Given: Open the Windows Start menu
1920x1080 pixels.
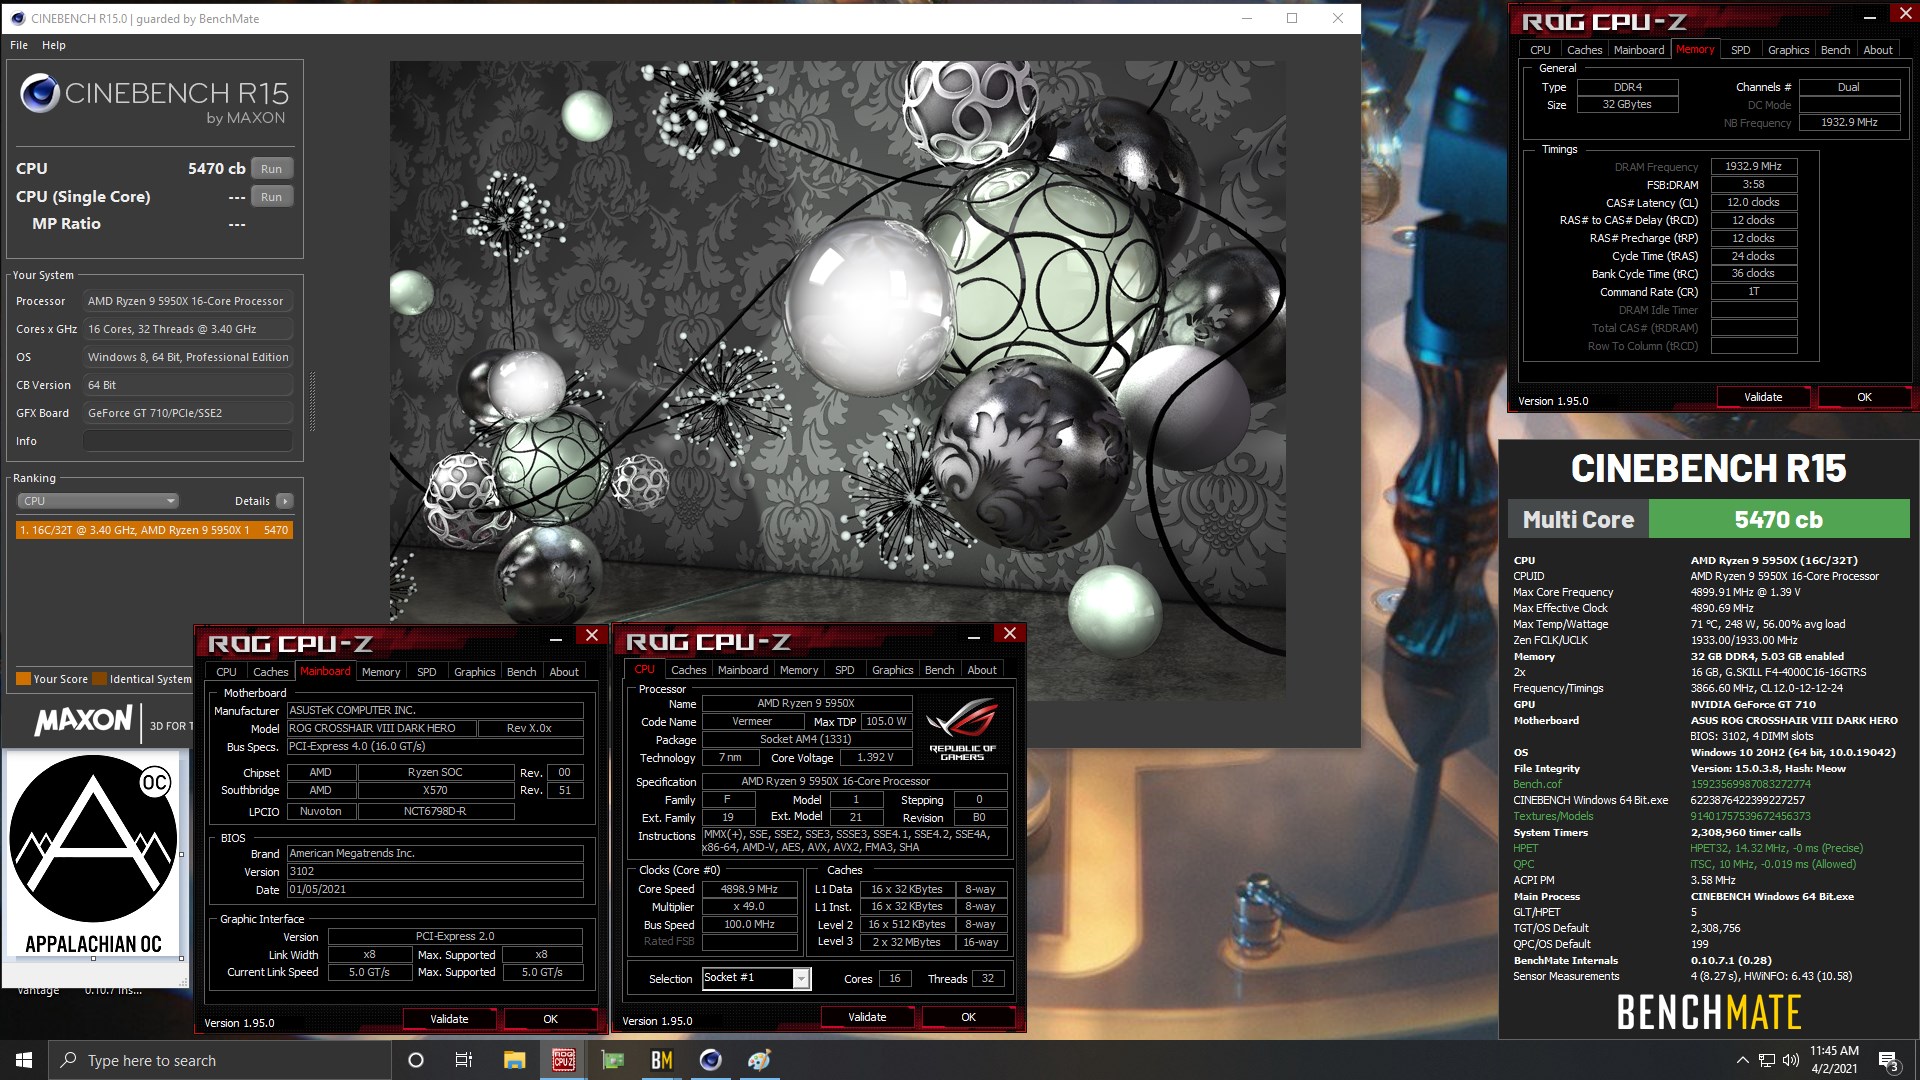Looking at the screenshot, I should (24, 1060).
